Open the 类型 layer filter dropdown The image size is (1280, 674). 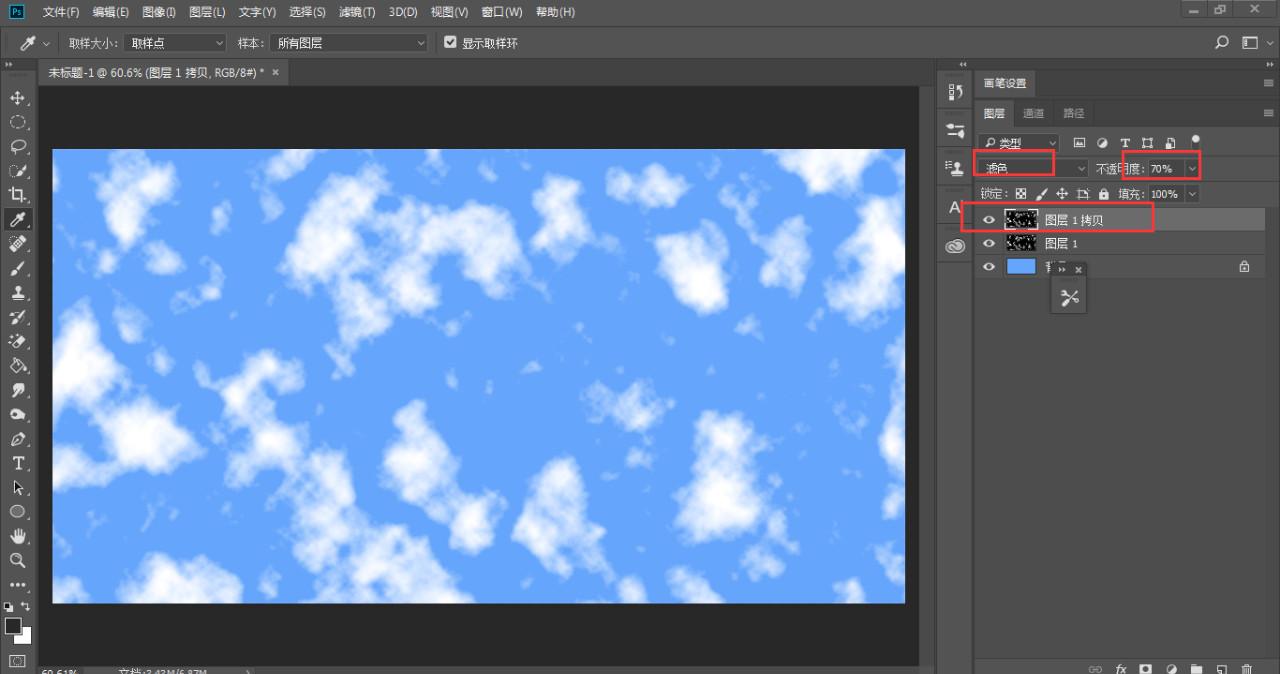click(x=1018, y=143)
